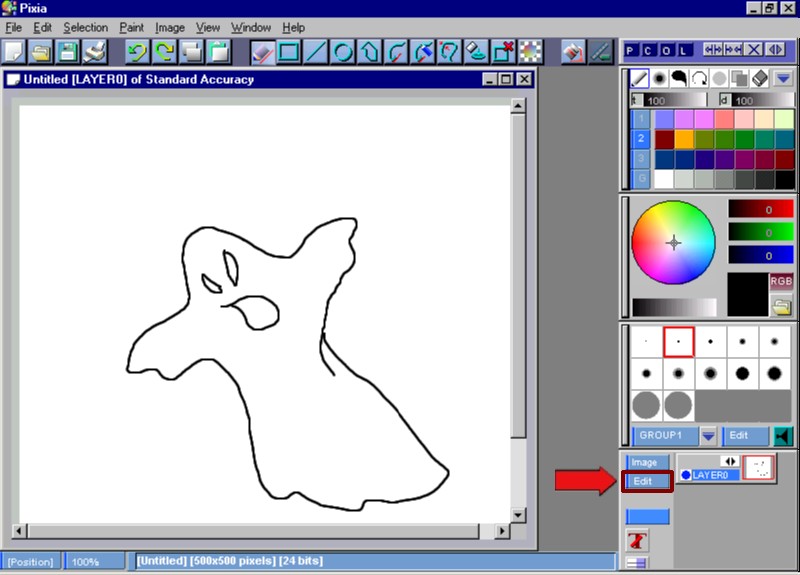
Task: Select the rectangle selection tool
Action: click(x=290, y=51)
